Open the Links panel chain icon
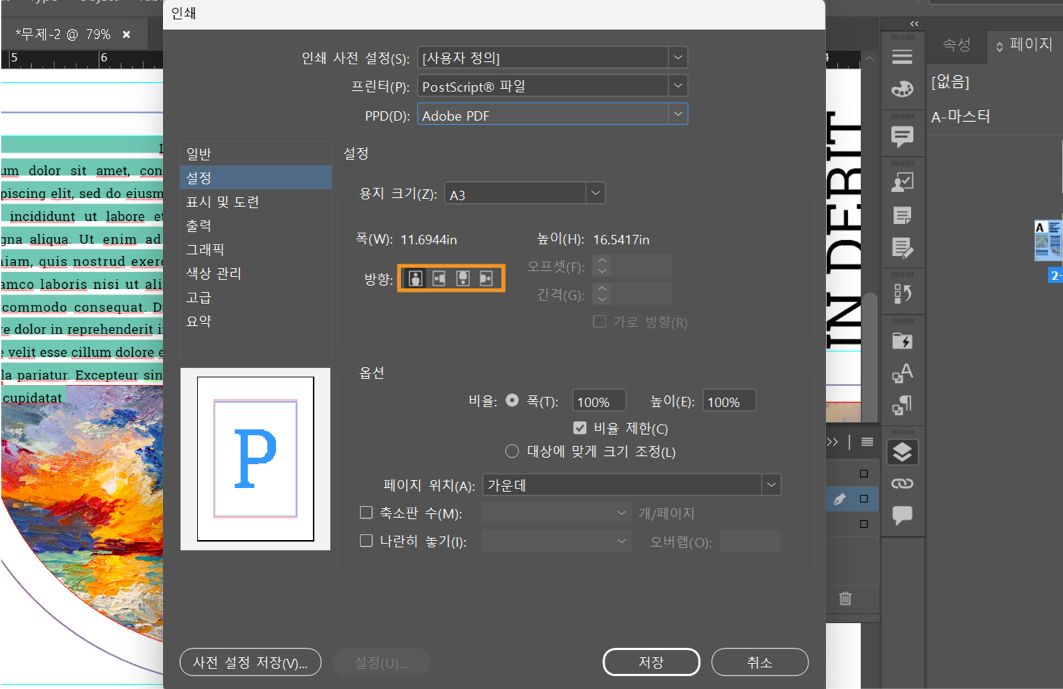Viewport: 1063px width, 689px height. pyautogui.click(x=902, y=484)
